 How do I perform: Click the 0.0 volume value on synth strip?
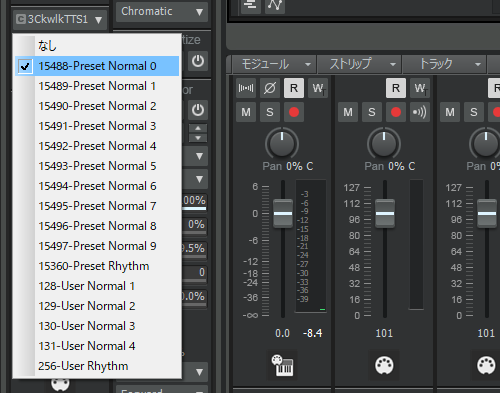tap(282, 333)
